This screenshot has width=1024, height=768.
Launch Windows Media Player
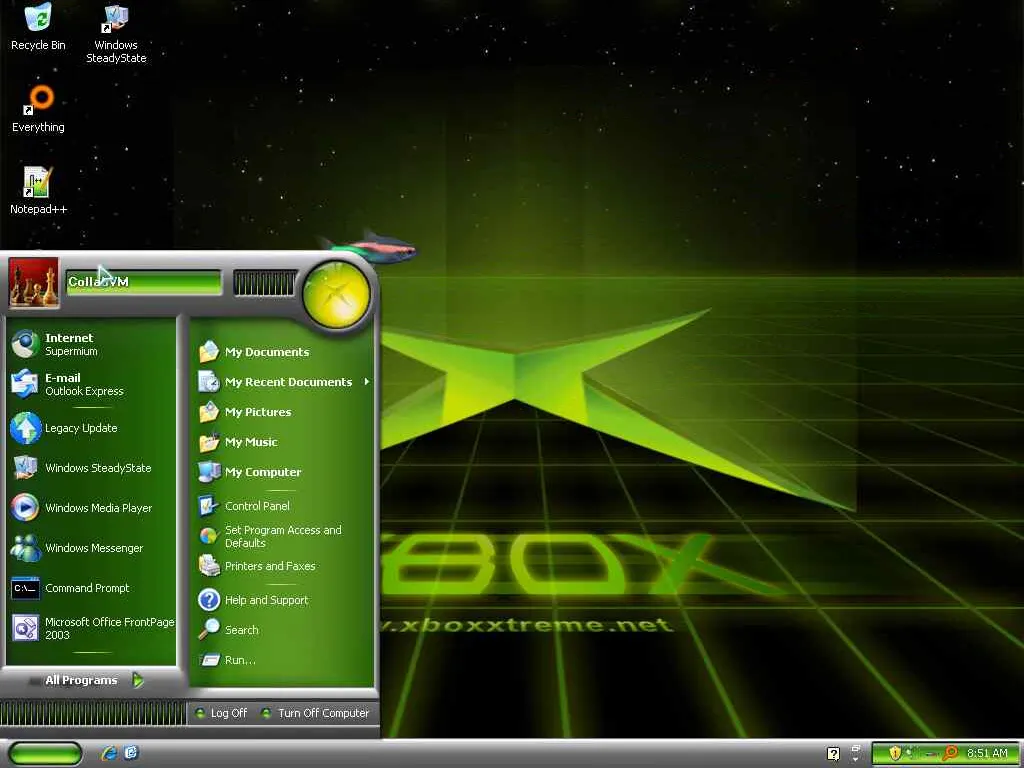point(91,507)
